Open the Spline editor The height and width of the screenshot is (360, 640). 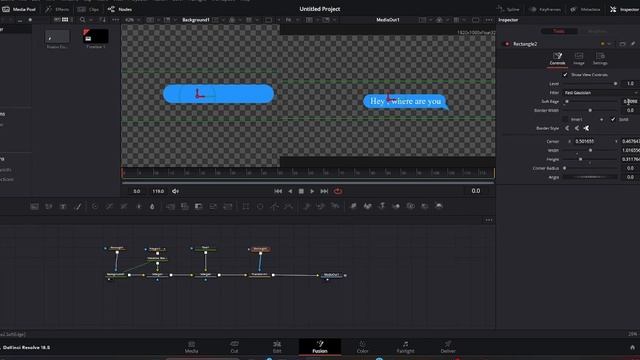(509, 9)
